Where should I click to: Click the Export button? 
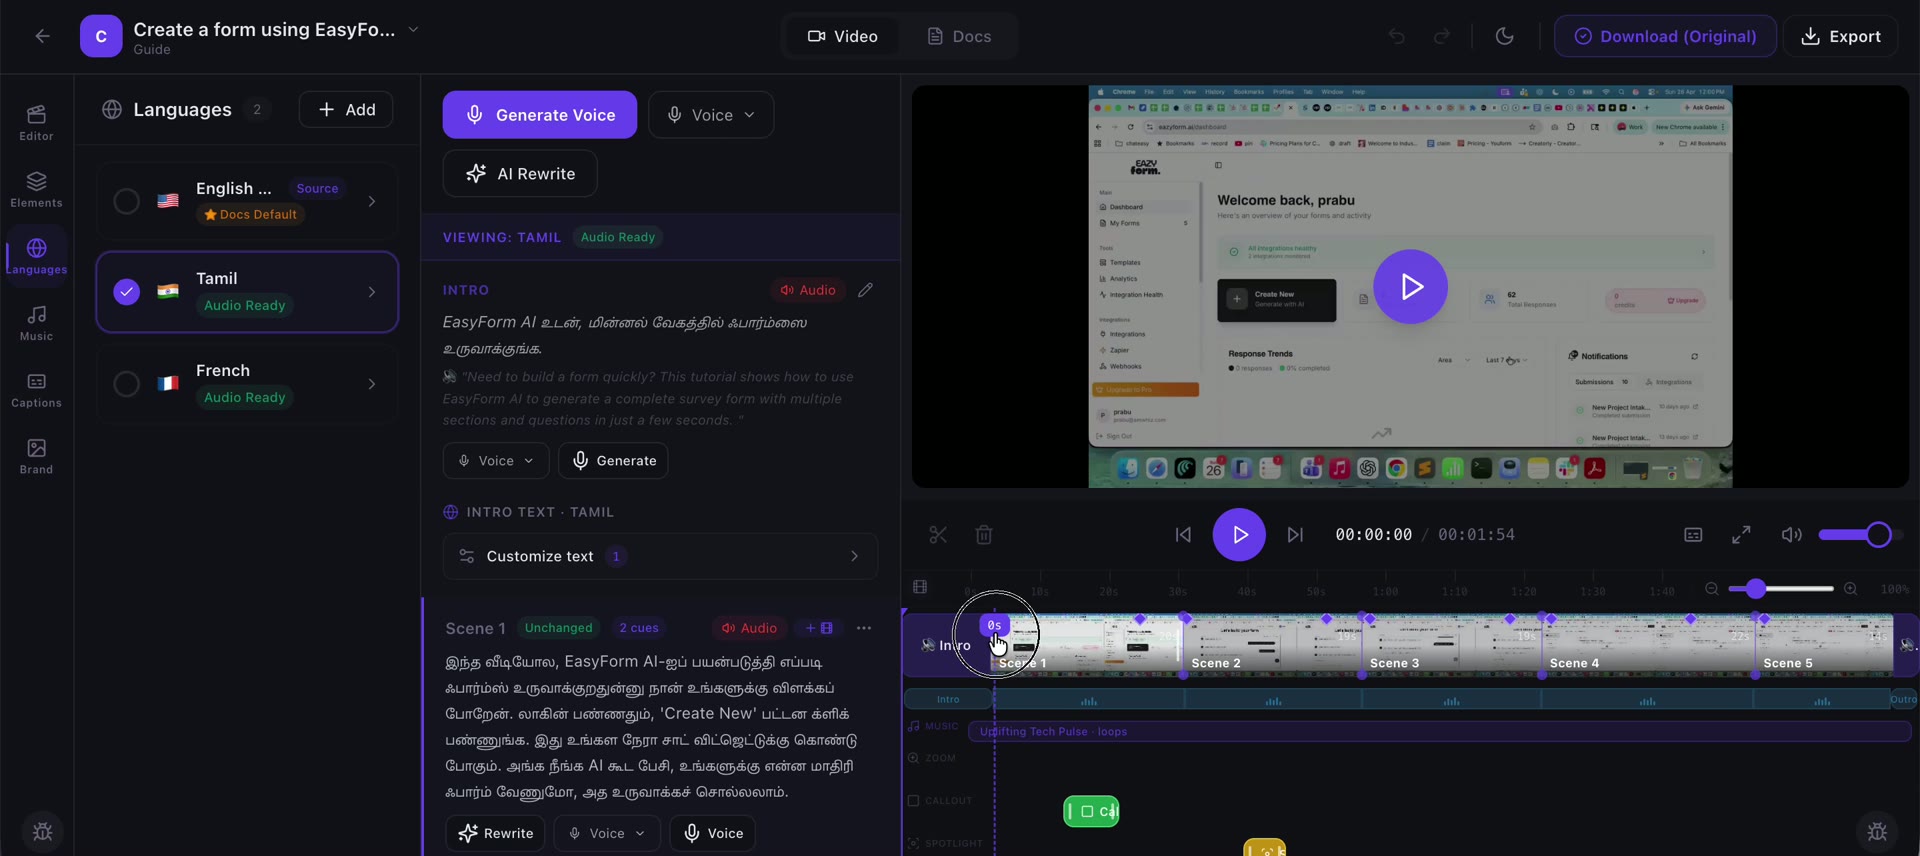1840,36
